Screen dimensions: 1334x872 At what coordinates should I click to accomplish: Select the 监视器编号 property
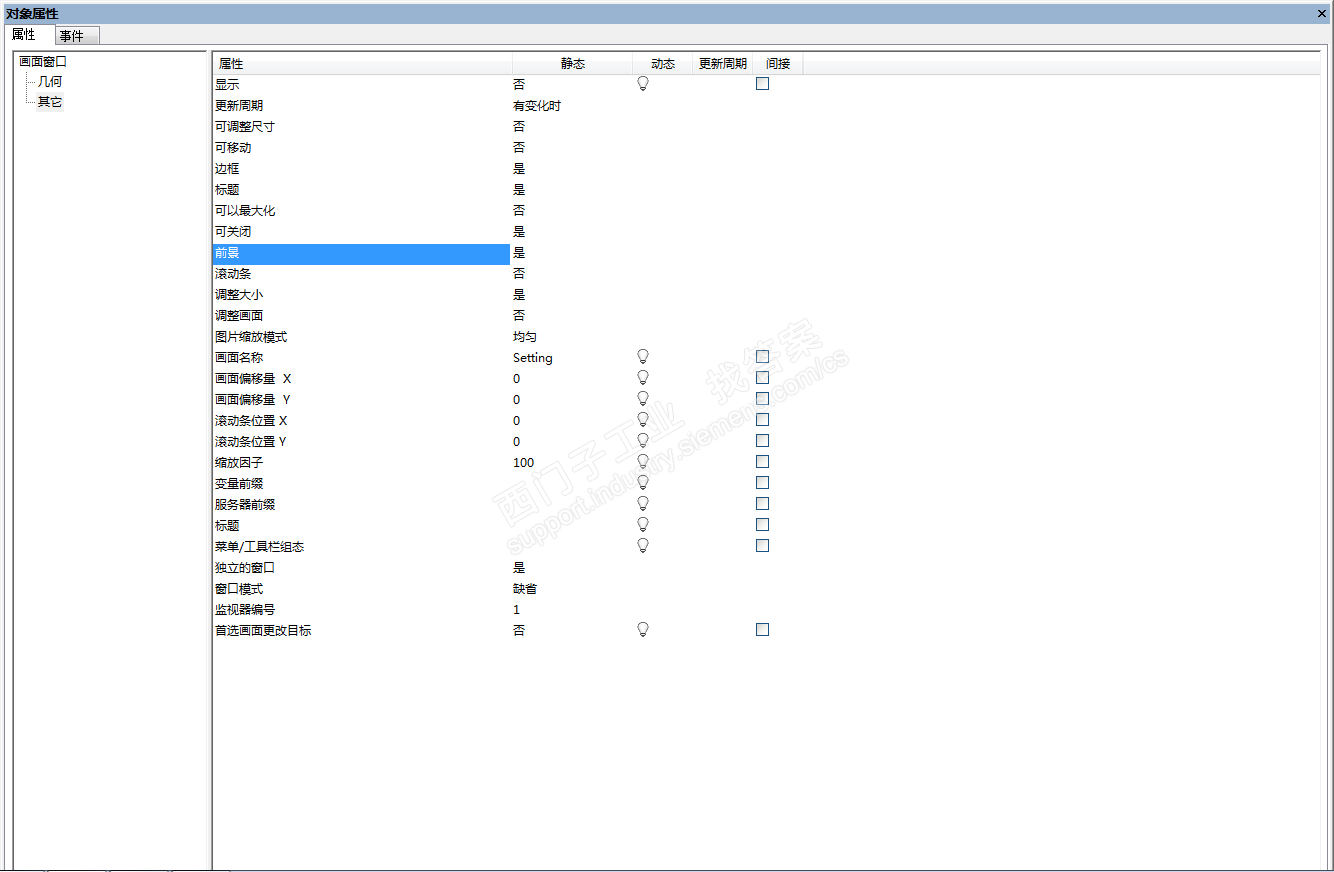click(245, 610)
